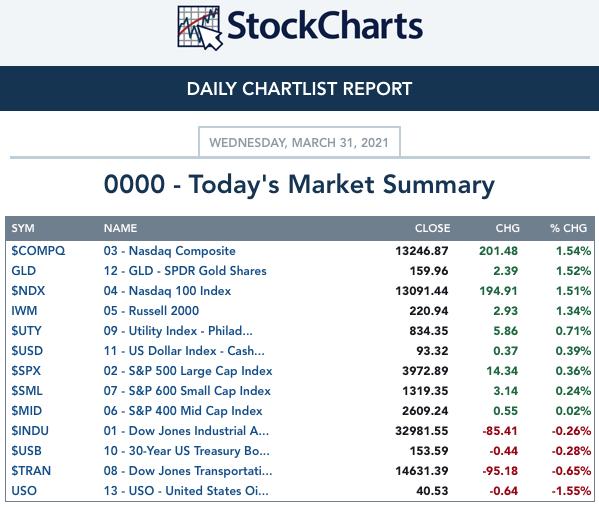599x507 pixels.
Task: Click the Wednesday, March 31, 2021 date box
Action: 300,142
